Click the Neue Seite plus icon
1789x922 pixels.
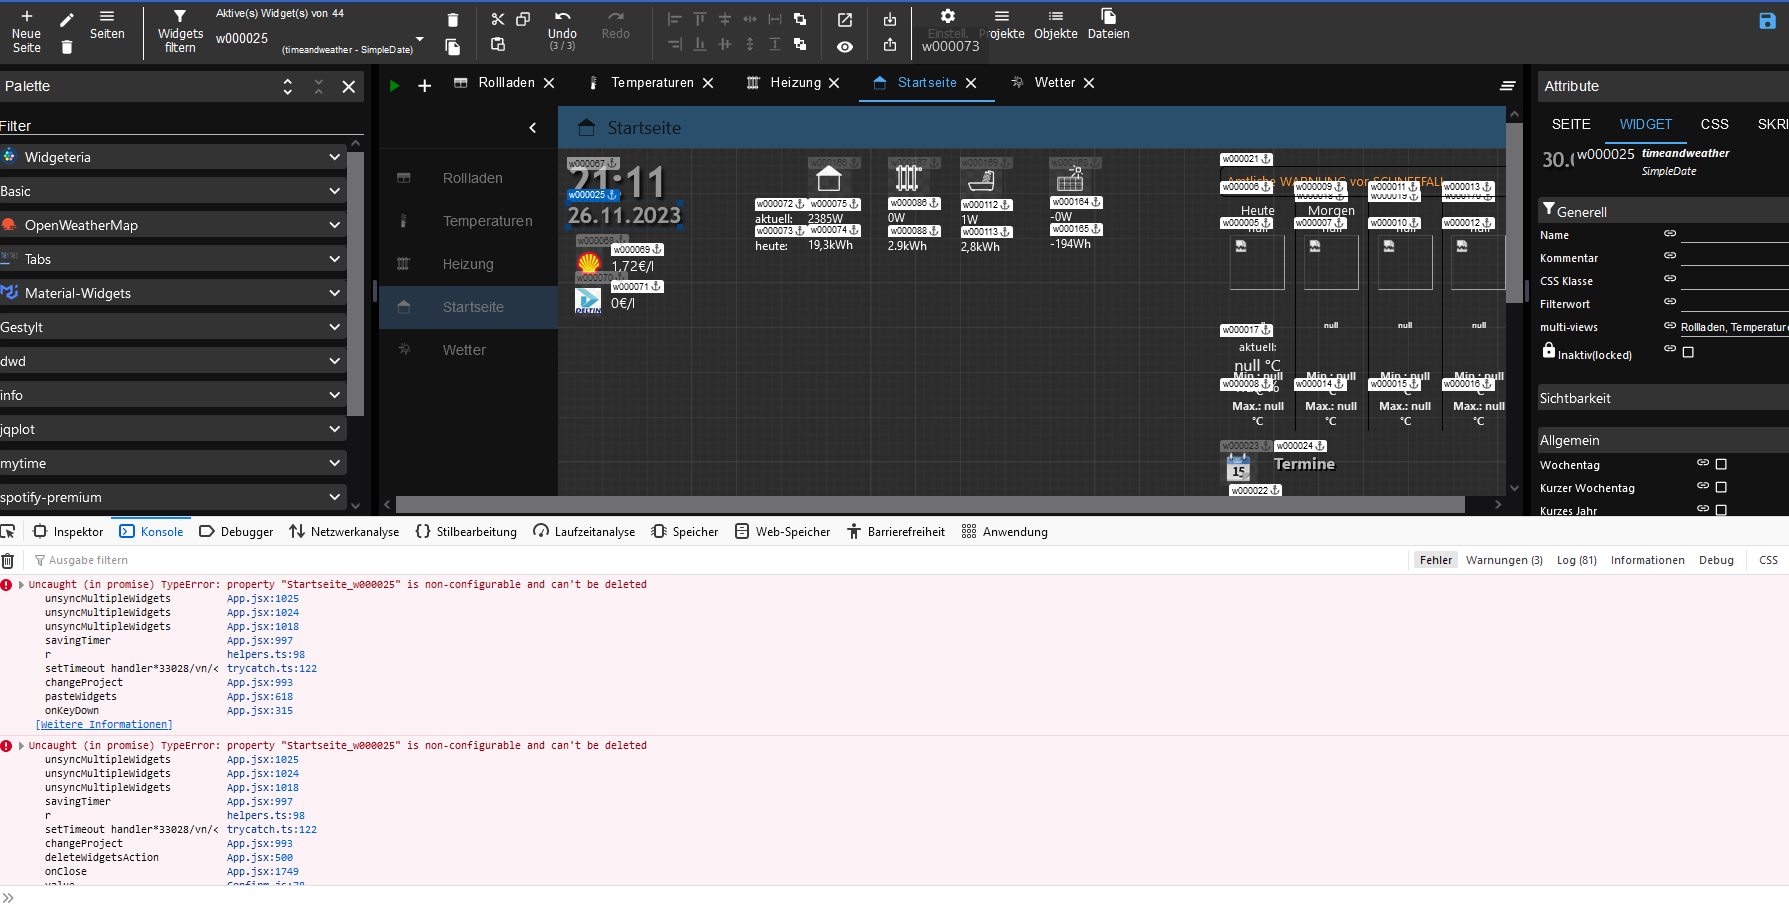[27, 17]
